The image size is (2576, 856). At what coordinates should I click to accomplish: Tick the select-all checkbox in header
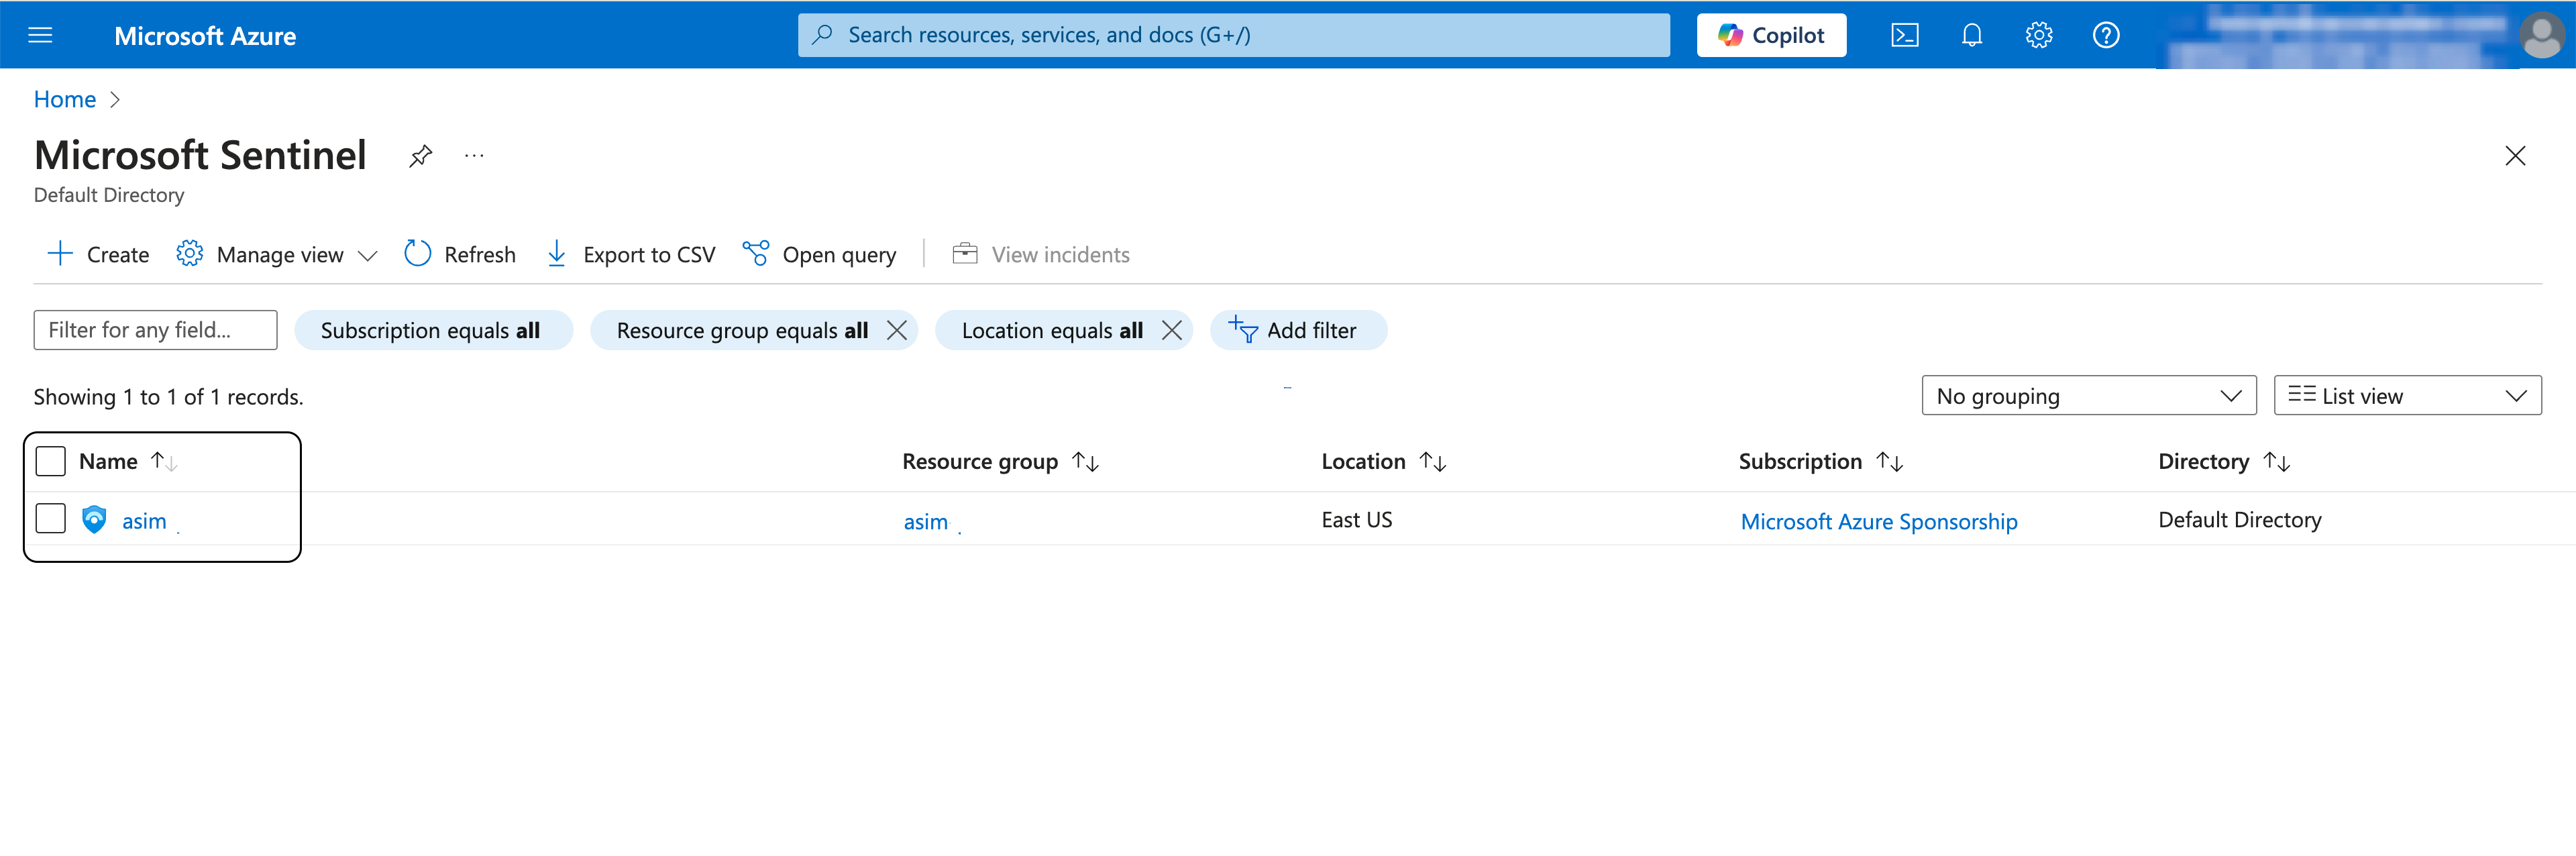point(50,461)
